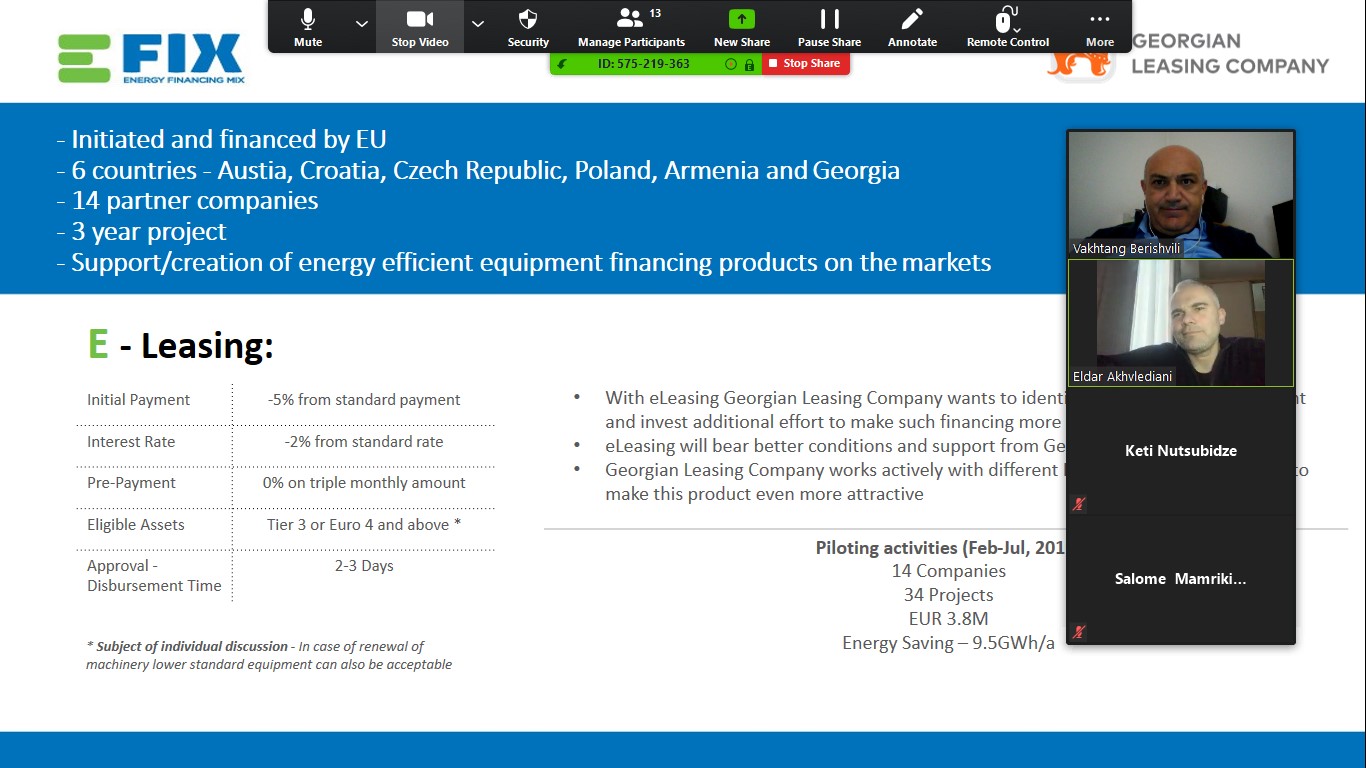The height and width of the screenshot is (768, 1366).
Task: Click the Georgian Leasing Company name
Action: pos(1230,54)
